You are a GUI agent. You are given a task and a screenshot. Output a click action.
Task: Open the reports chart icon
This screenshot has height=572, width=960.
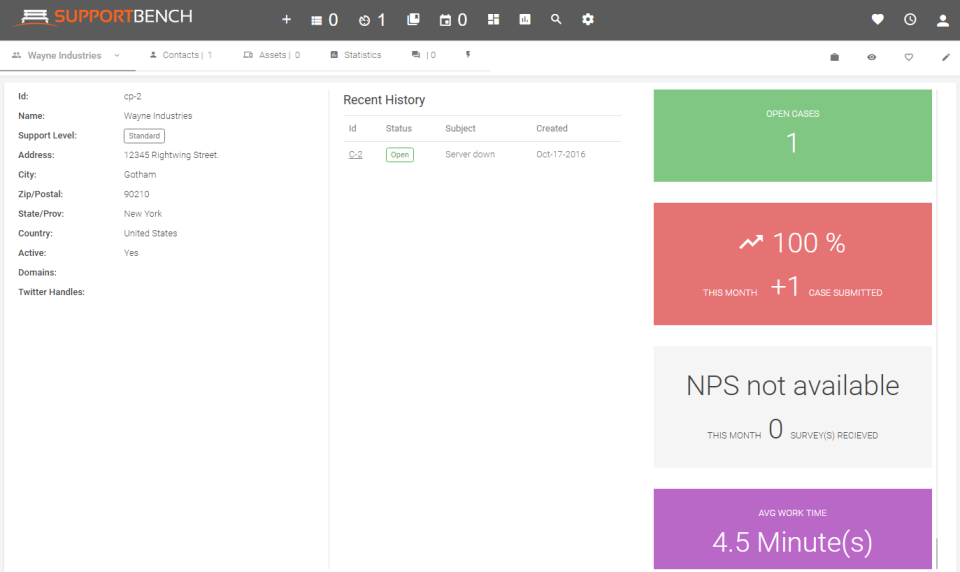tap(525, 20)
